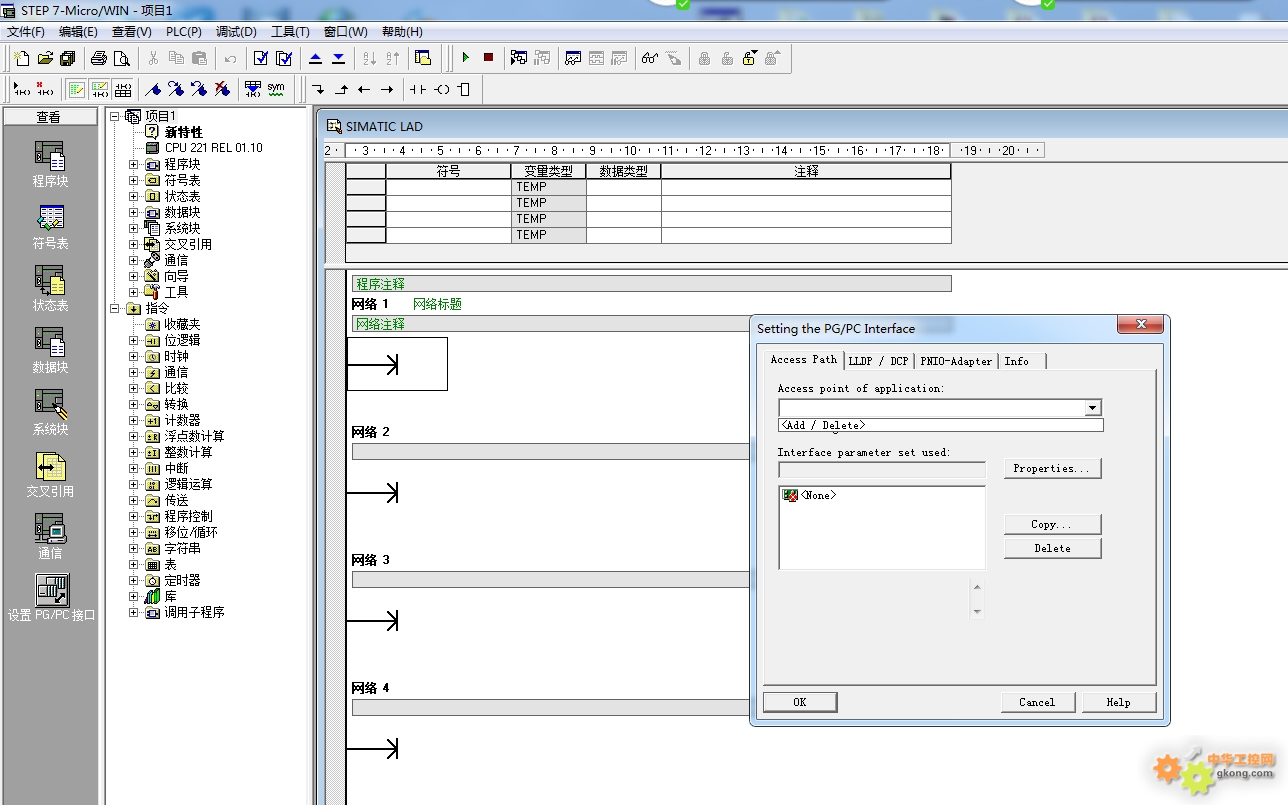Toggle network comments display in the toolbar
This screenshot has width=1288, height=805.
coord(100,89)
